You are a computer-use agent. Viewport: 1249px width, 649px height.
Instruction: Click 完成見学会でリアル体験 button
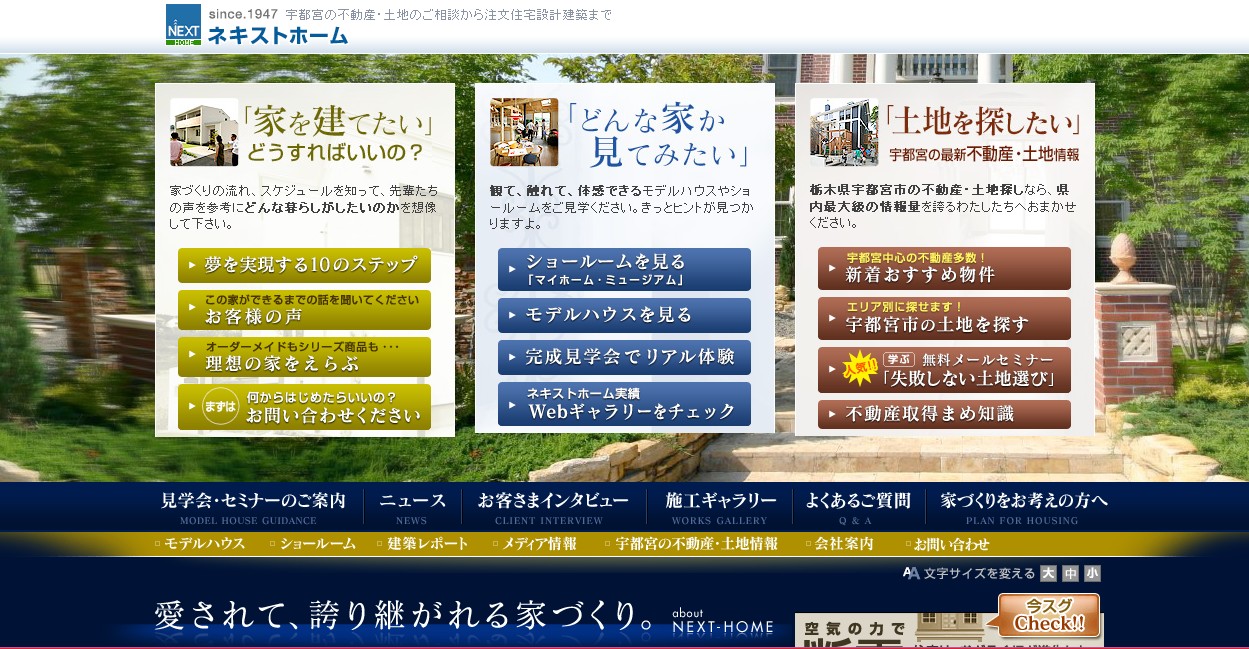pyautogui.click(x=624, y=357)
